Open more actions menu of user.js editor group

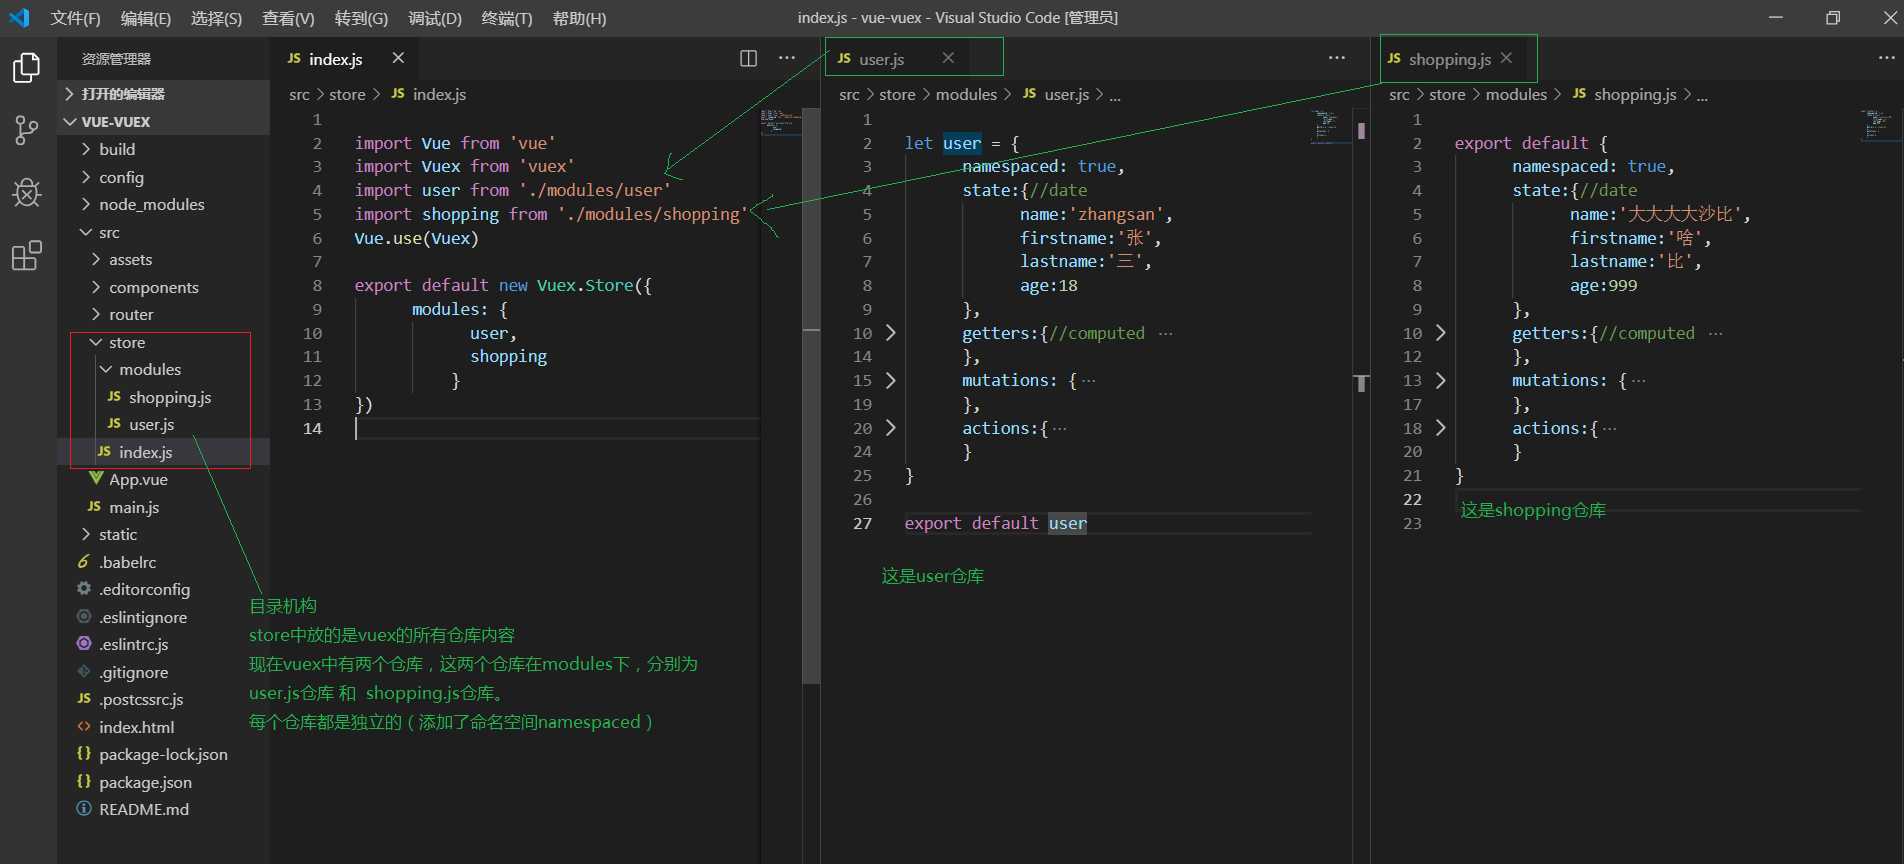click(x=1337, y=58)
